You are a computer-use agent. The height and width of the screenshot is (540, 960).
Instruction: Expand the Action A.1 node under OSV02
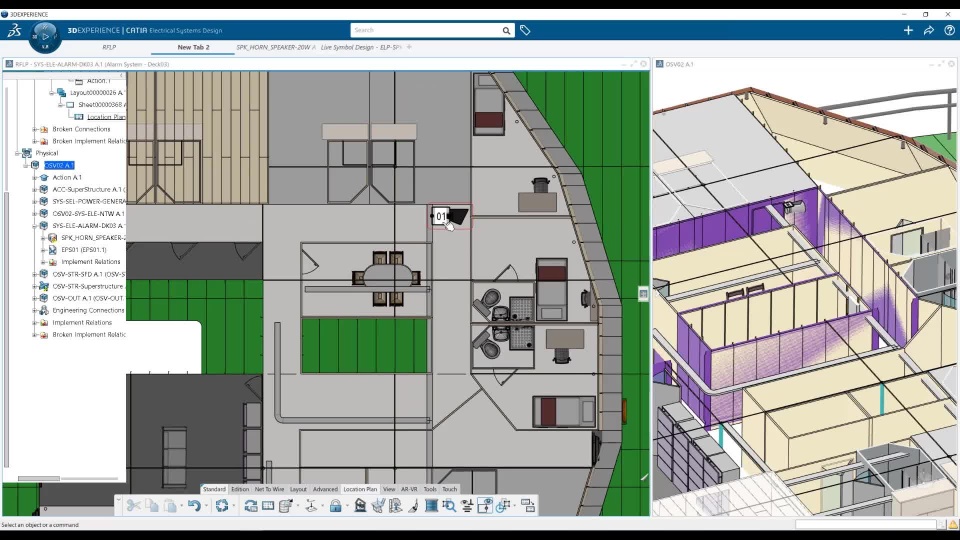(x=35, y=178)
